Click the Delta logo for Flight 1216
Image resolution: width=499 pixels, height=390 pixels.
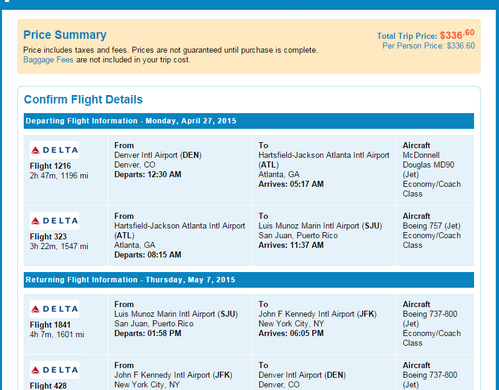point(55,150)
